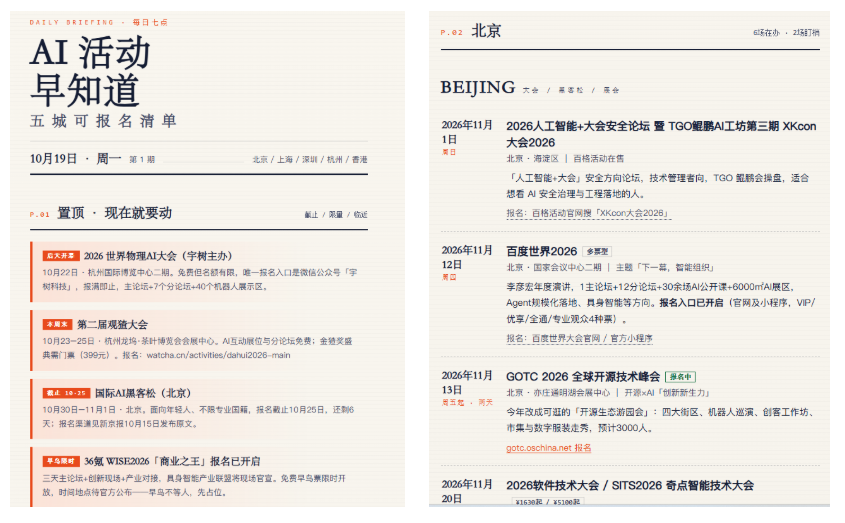
Task: Click the date 2026年11月12日
Action: click(467, 257)
